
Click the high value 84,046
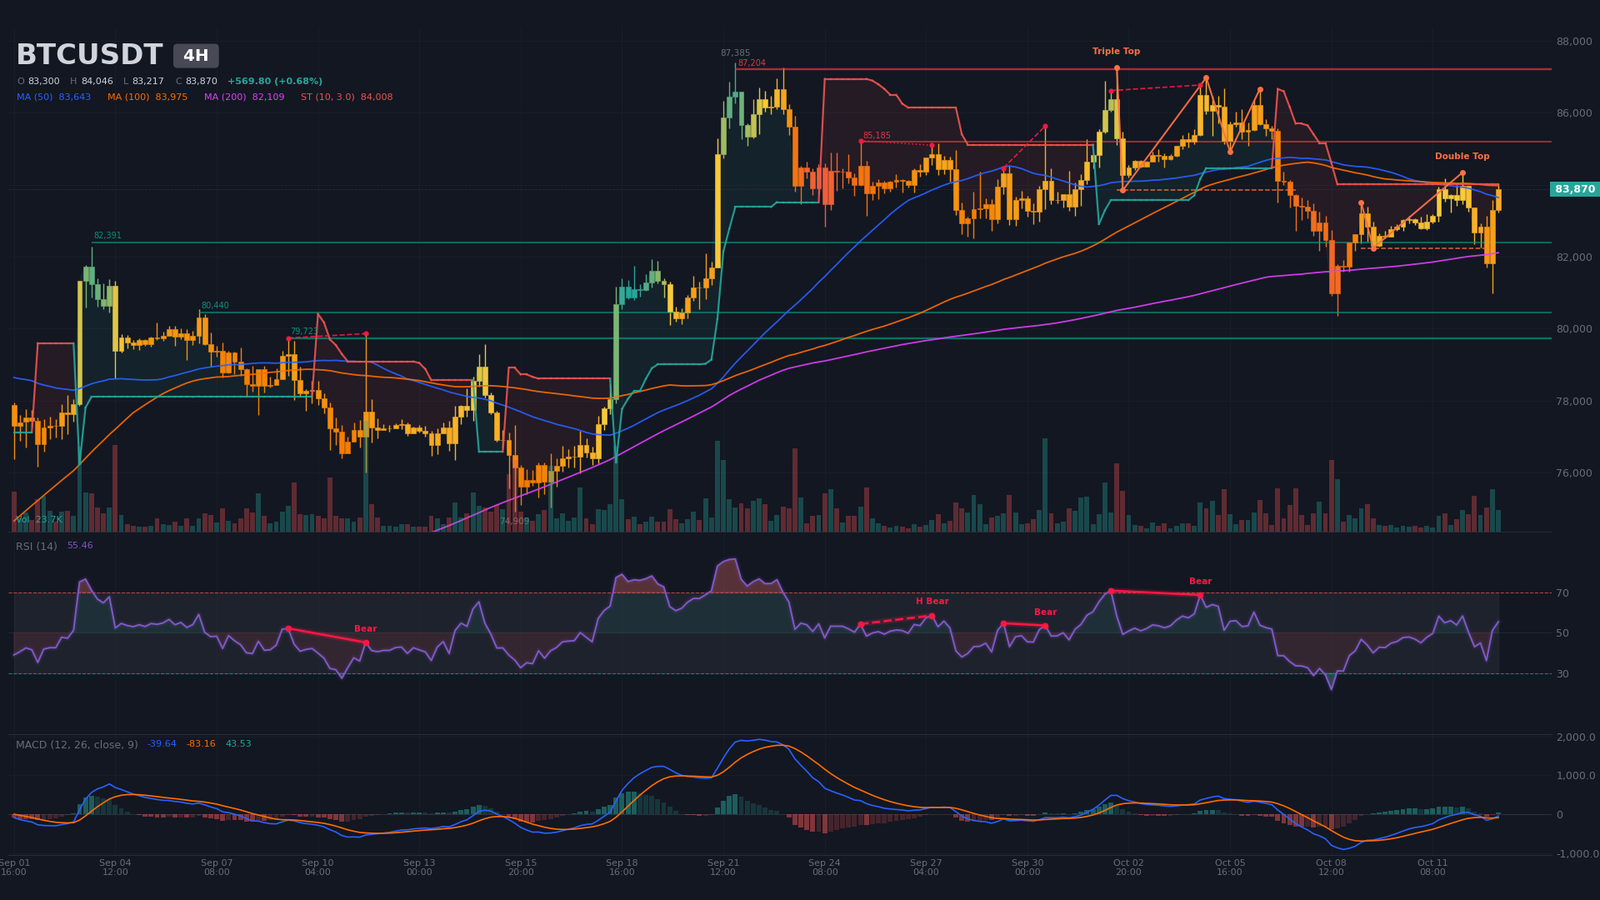pos(97,81)
